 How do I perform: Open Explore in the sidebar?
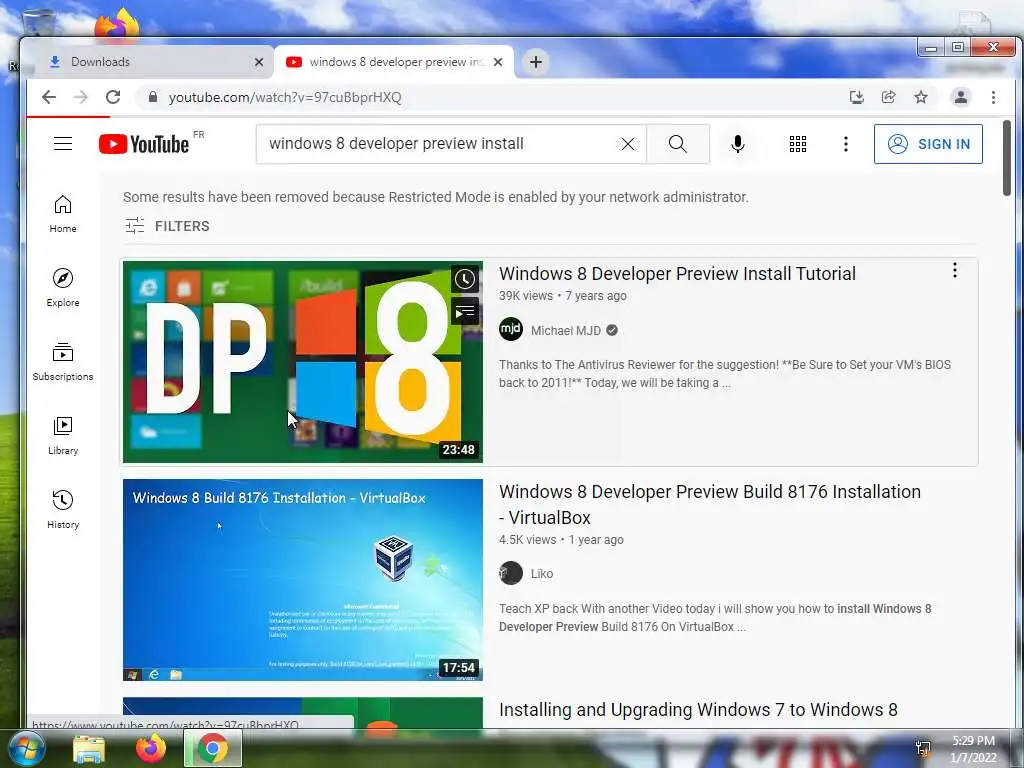pos(63,288)
